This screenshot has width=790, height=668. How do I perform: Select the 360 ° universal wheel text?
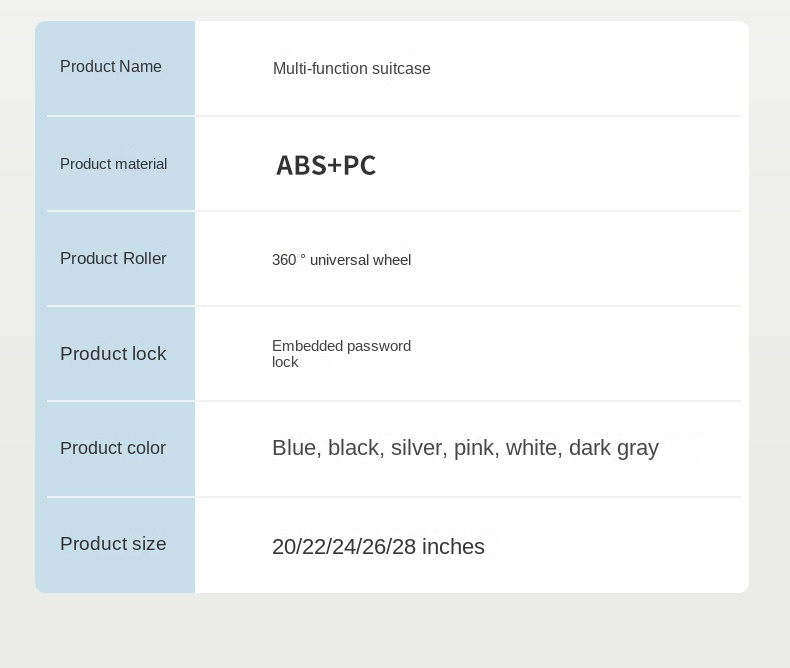pos(341,260)
